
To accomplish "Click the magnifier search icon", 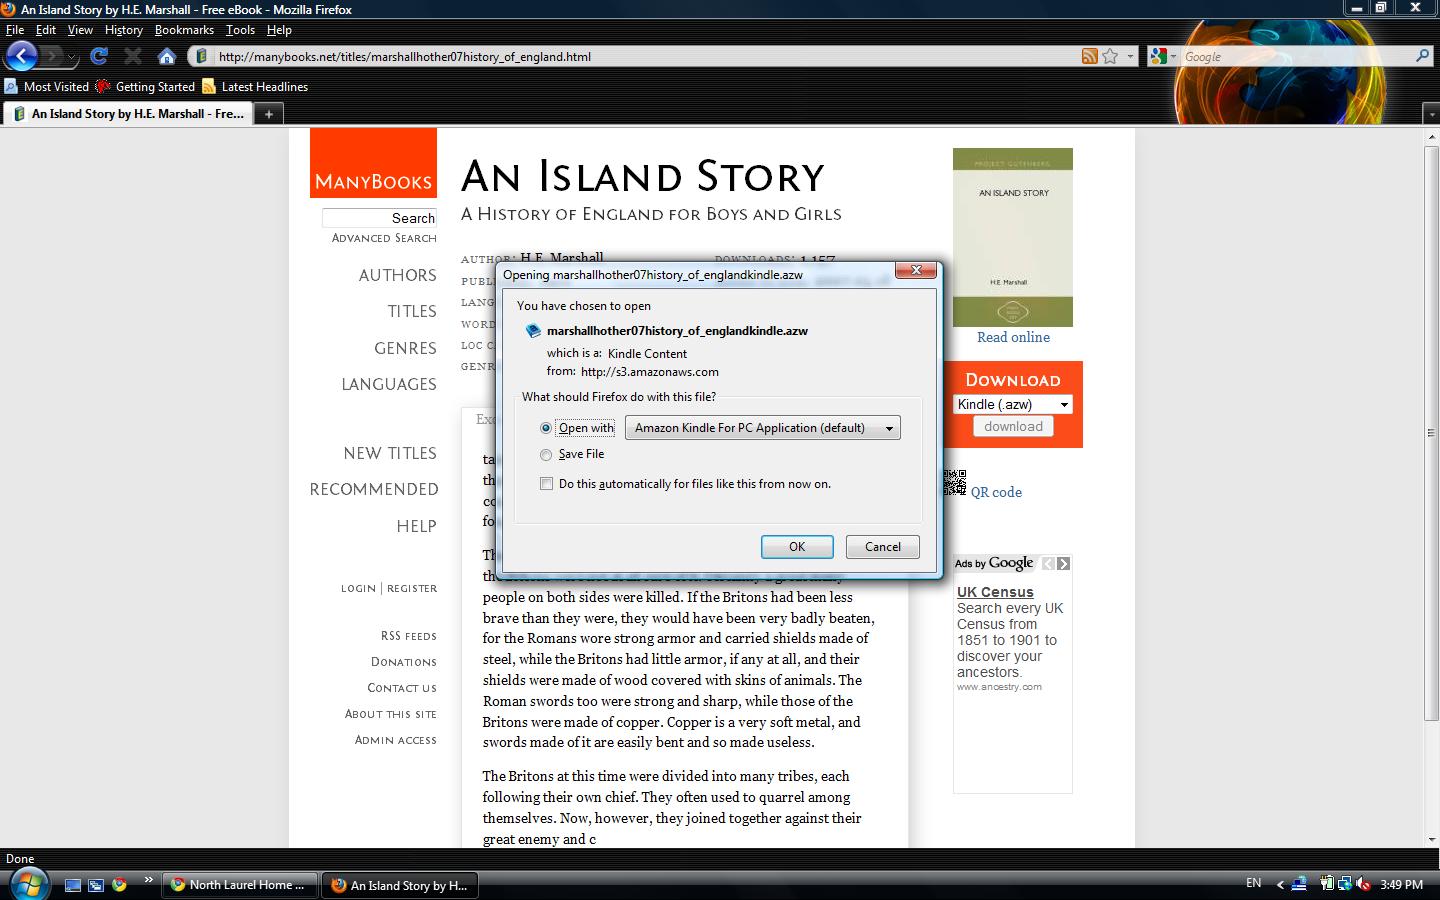I will pos(1423,56).
